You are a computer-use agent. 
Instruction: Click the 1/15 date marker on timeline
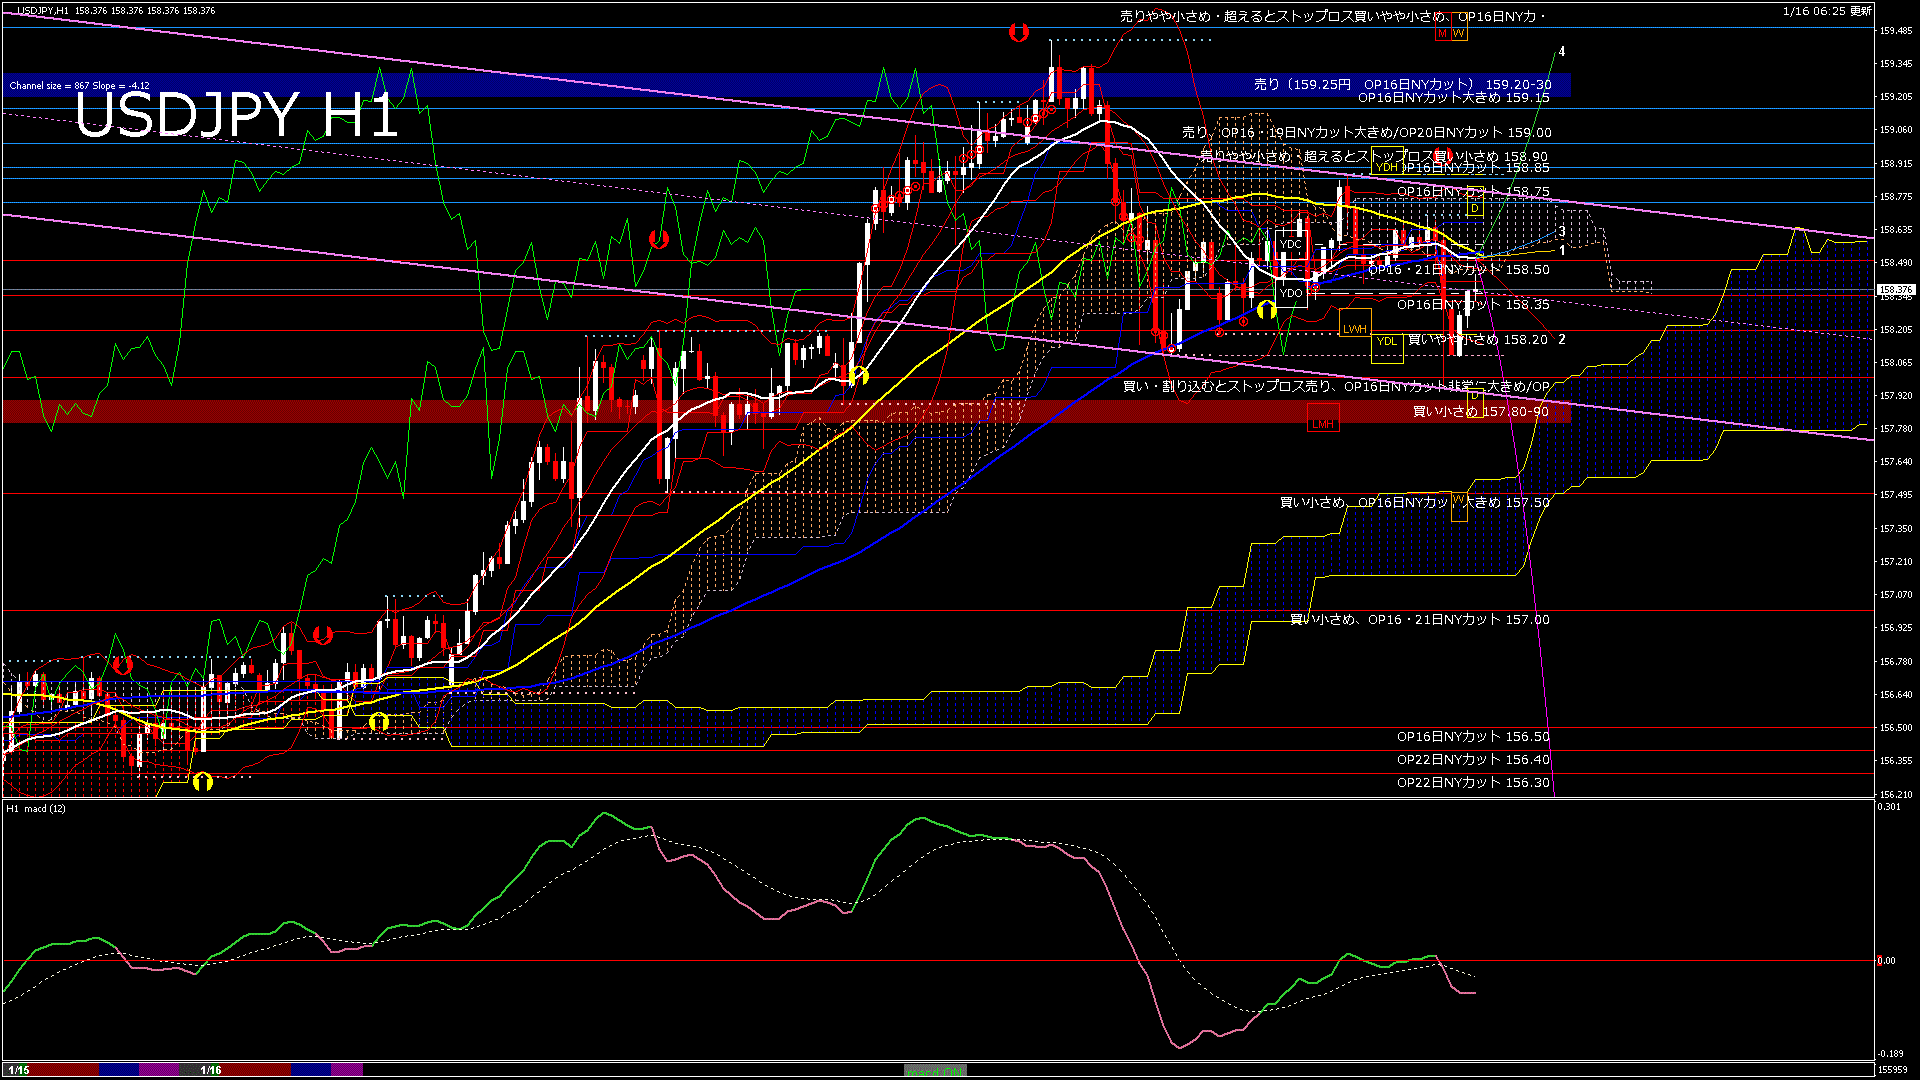pos(18,1070)
